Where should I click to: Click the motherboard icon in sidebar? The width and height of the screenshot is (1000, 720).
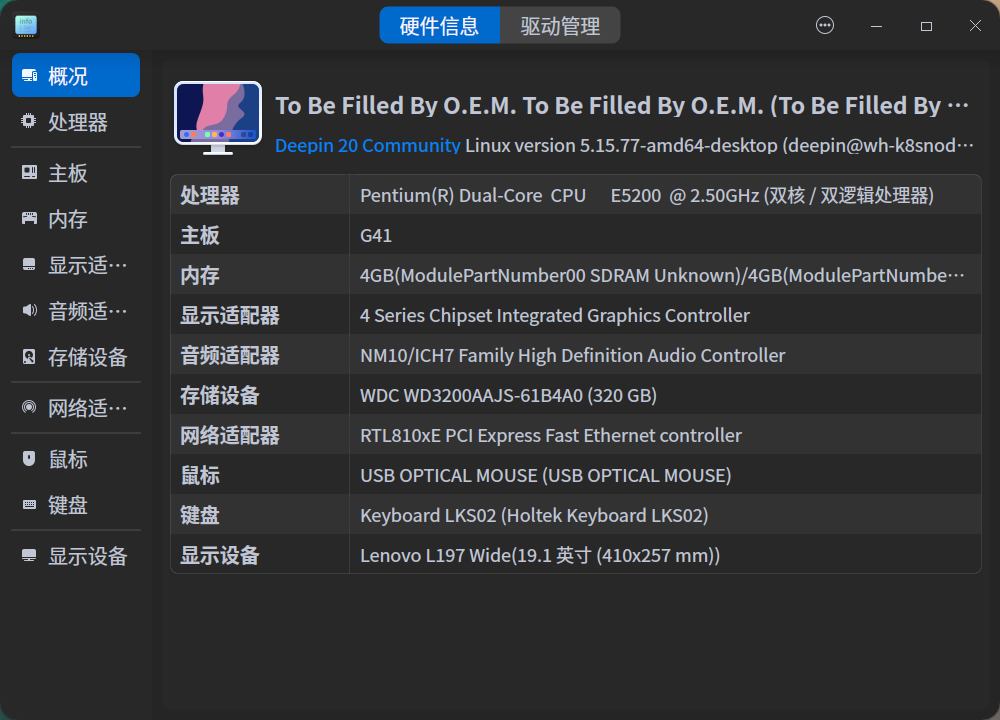[29, 173]
